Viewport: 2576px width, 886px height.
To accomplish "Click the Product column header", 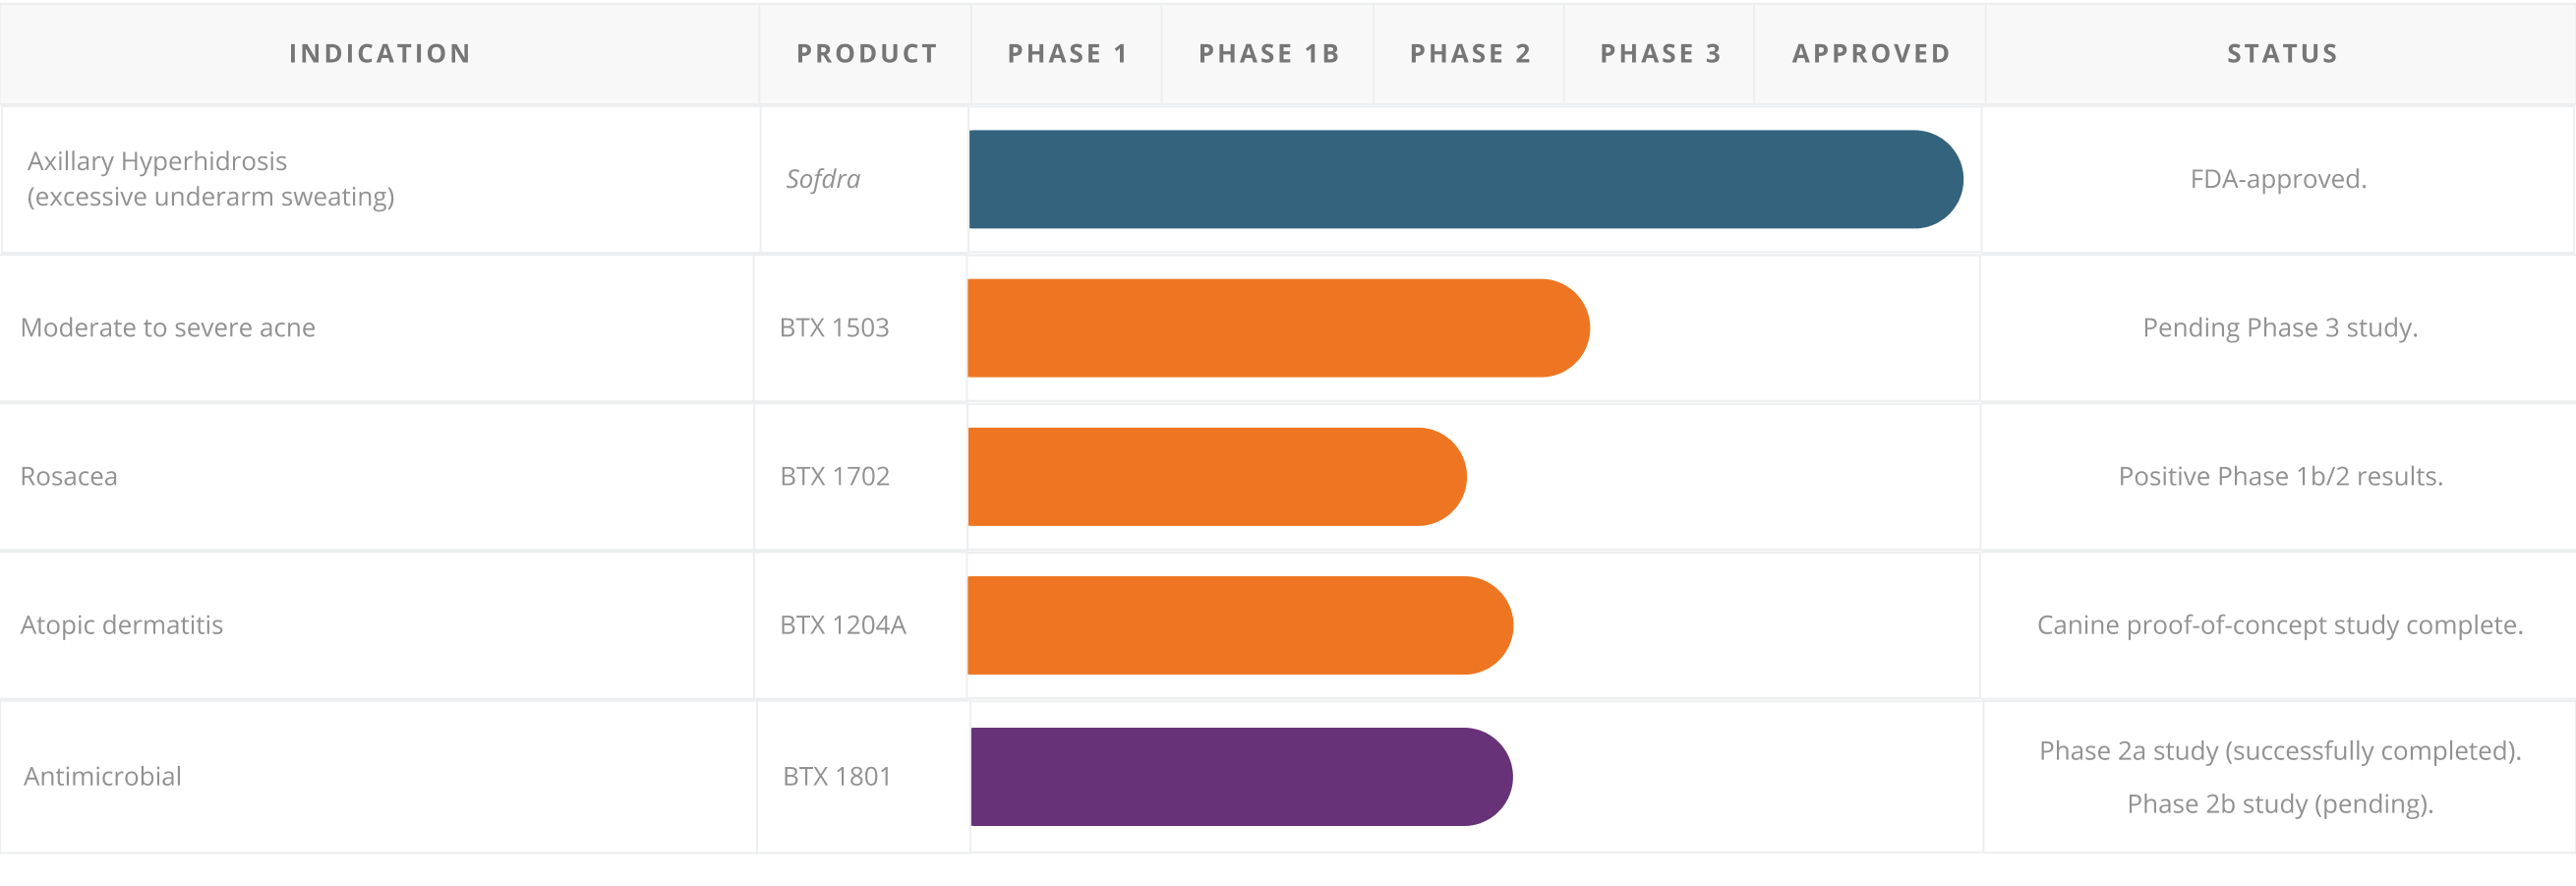I will 867,54.
